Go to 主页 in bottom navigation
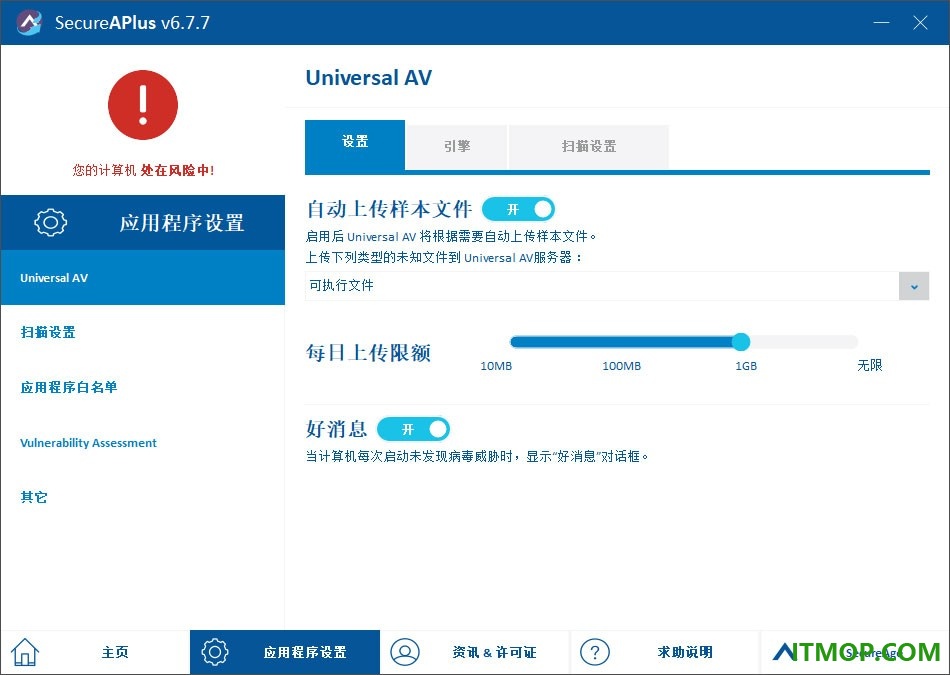This screenshot has height=675, width=950. [x=95, y=652]
